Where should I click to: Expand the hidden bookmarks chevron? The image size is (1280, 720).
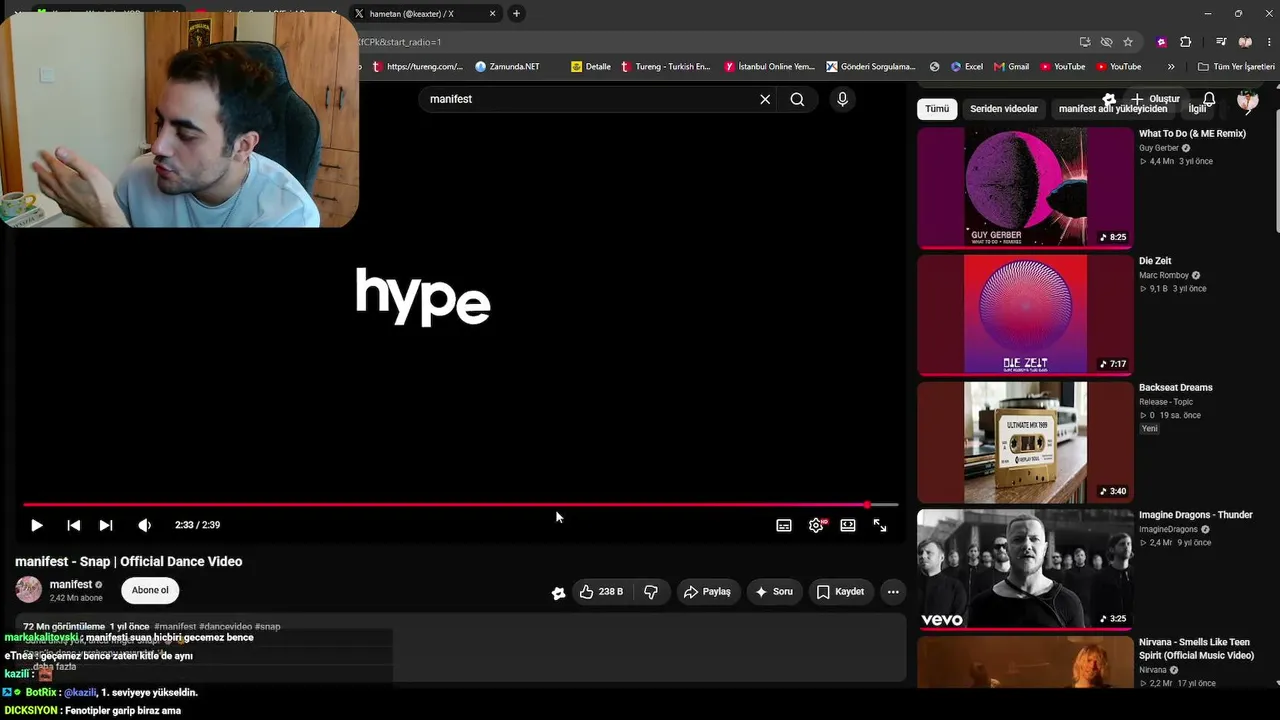click(x=1171, y=67)
